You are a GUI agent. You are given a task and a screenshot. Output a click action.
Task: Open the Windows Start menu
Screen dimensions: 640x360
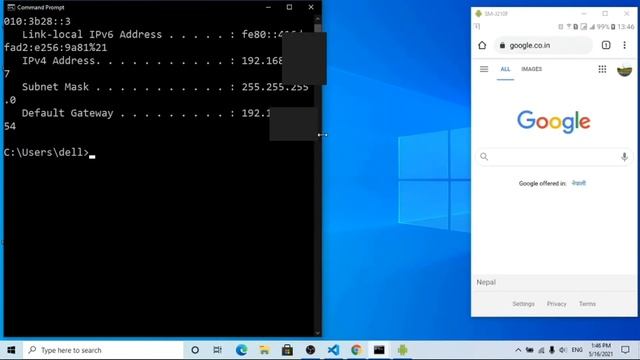11,350
